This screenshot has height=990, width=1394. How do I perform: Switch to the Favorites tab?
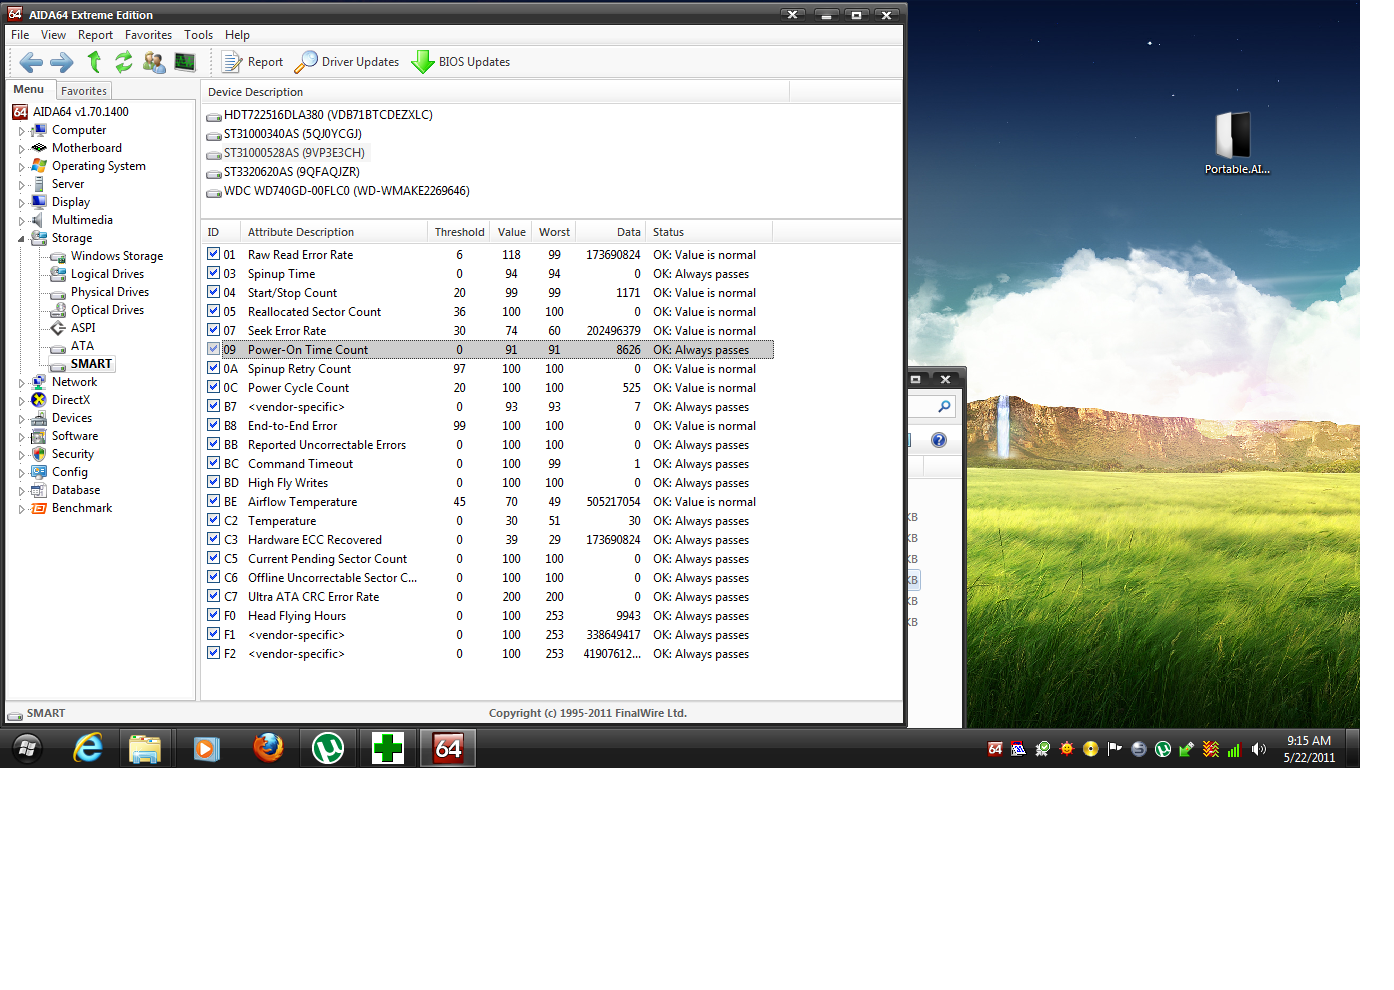[84, 91]
